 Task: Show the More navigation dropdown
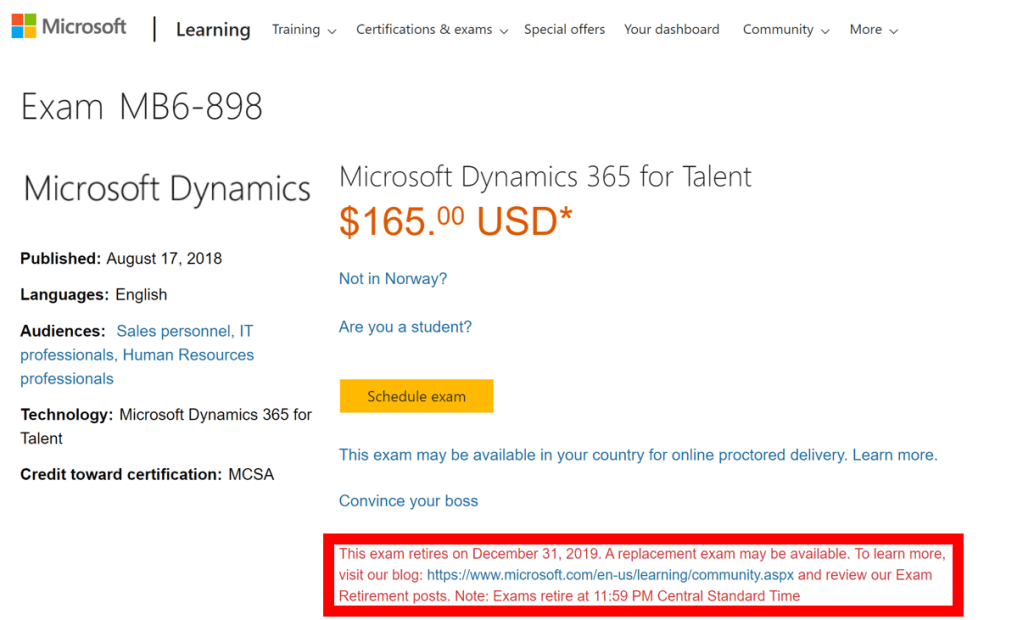pyautogui.click(x=873, y=30)
